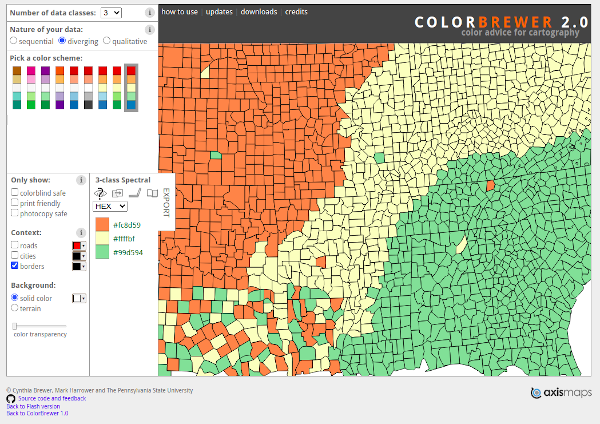
Task: Pick the red-yellow-green RdYlGn scheme
Action: tap(117, 88)
